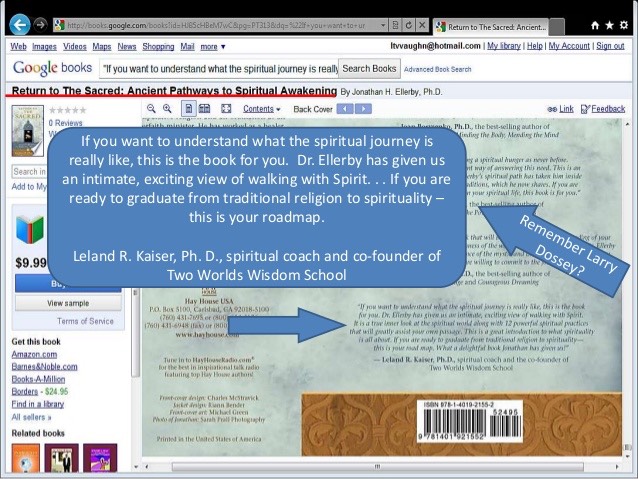The height and width of the screenshot is (479, 638).
Task: Click the Search Books button
Action: 369,69
